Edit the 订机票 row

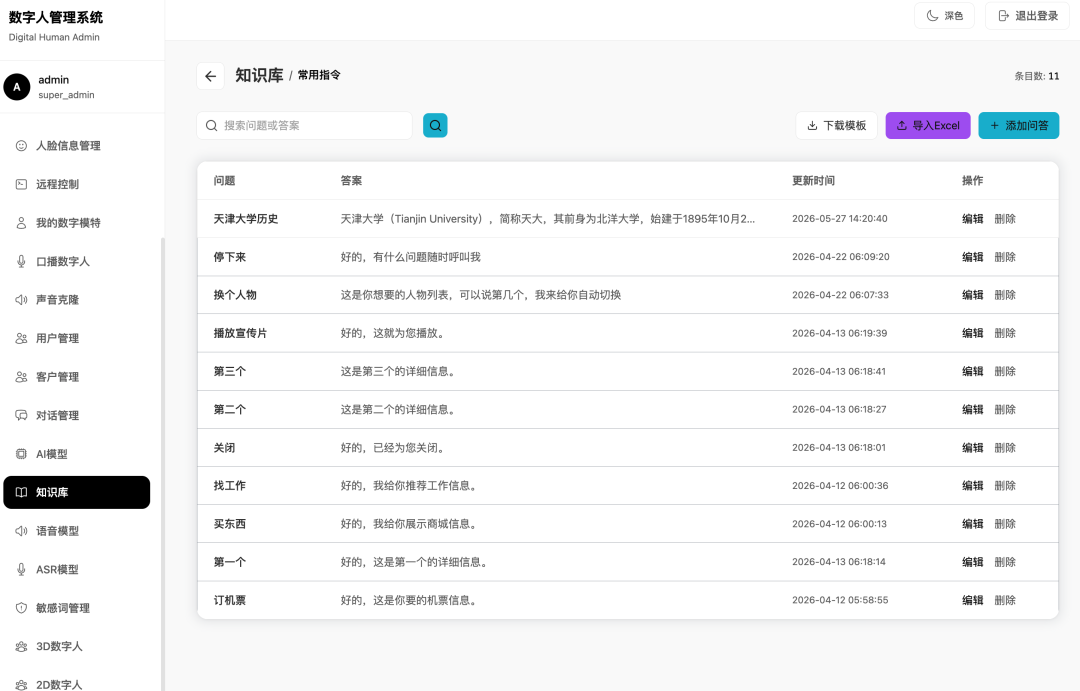(x=973, y=600)
